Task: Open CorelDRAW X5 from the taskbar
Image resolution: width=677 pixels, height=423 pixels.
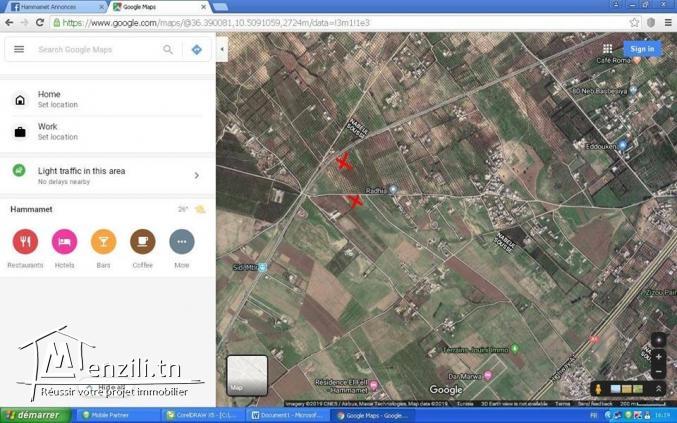Action: coord(204,415)
